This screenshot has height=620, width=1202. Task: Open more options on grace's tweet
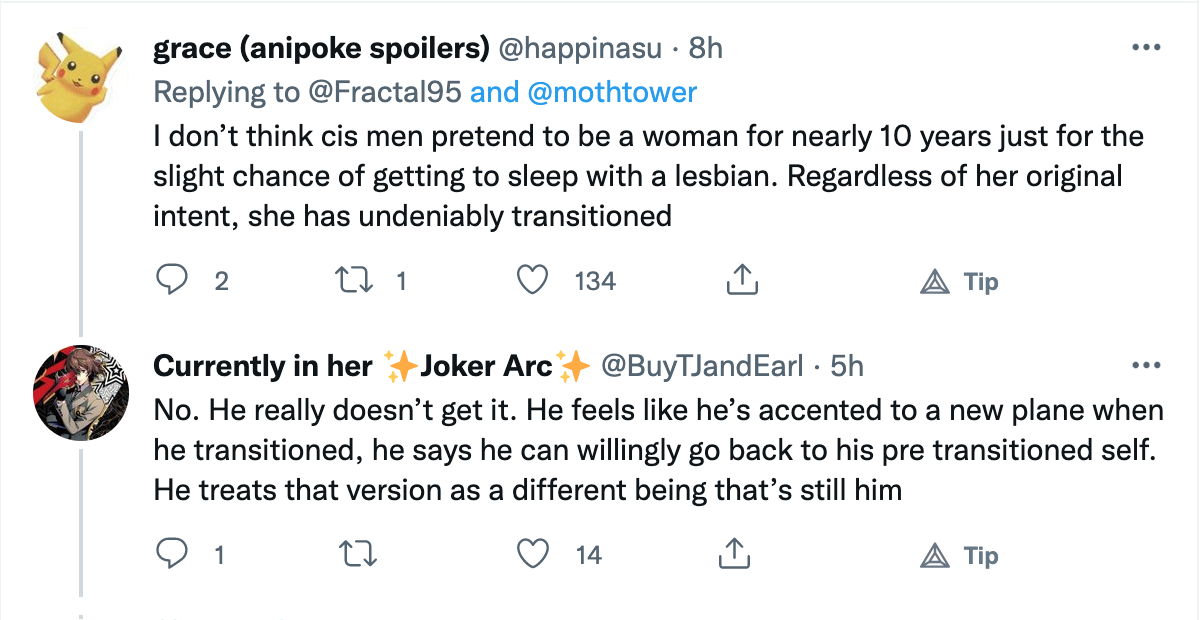point(1144,47)
